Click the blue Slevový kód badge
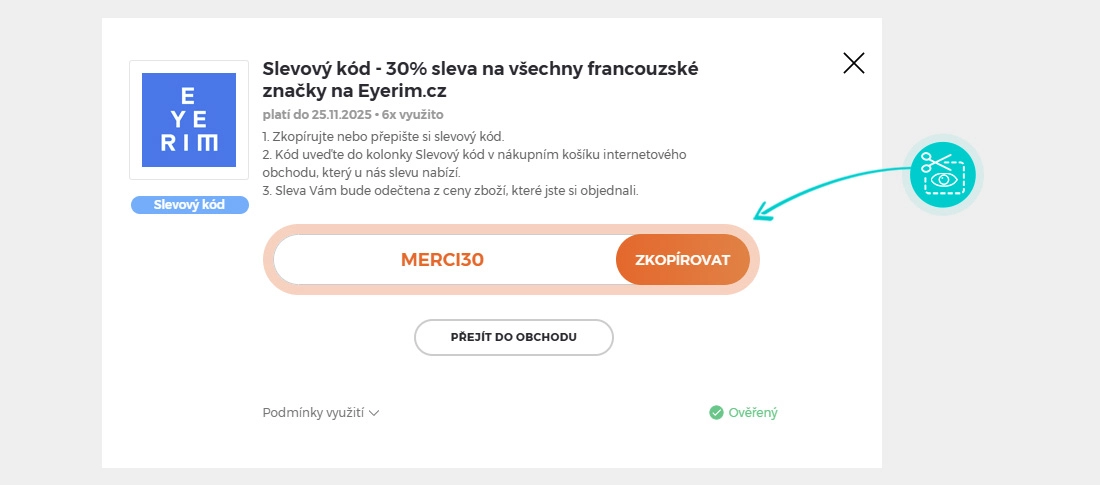The width and height of the screenshot is (1100, 485). pyautogui.click(x=189, y=205)
